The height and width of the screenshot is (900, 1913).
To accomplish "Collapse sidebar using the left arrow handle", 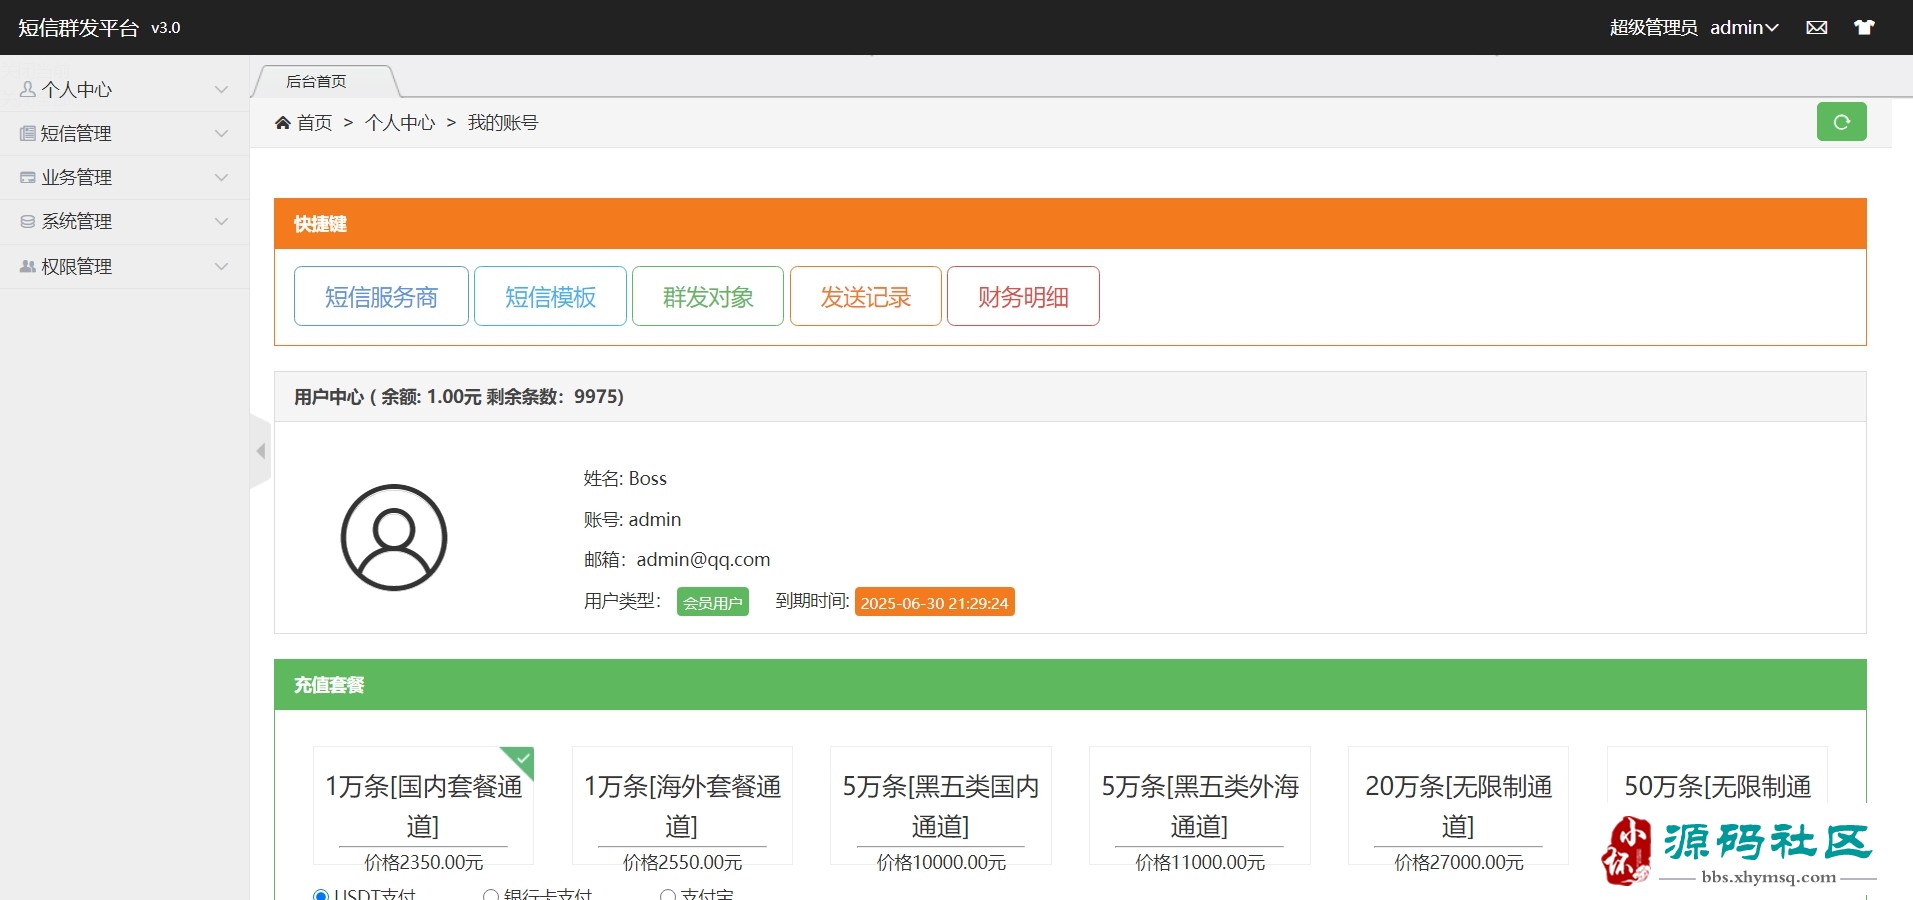I will [261, 451].
